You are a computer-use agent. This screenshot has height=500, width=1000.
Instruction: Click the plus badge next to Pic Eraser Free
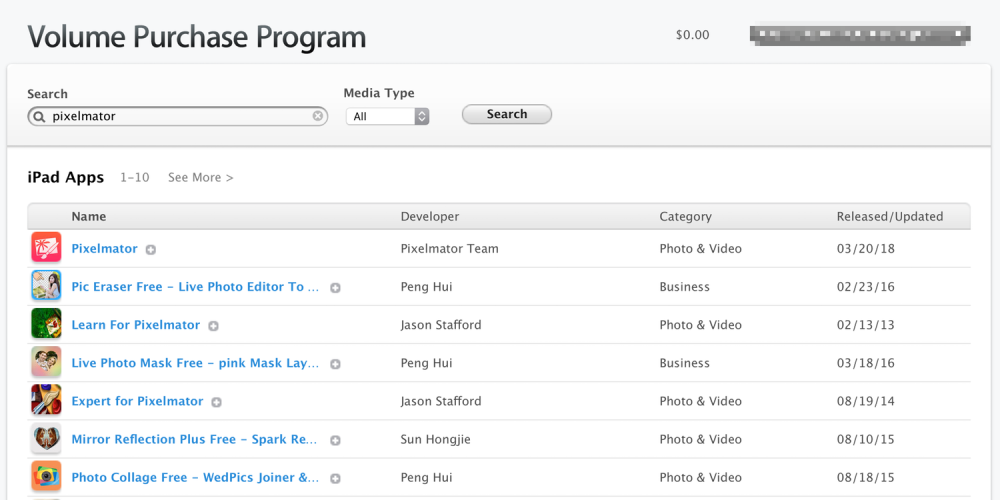335,288
